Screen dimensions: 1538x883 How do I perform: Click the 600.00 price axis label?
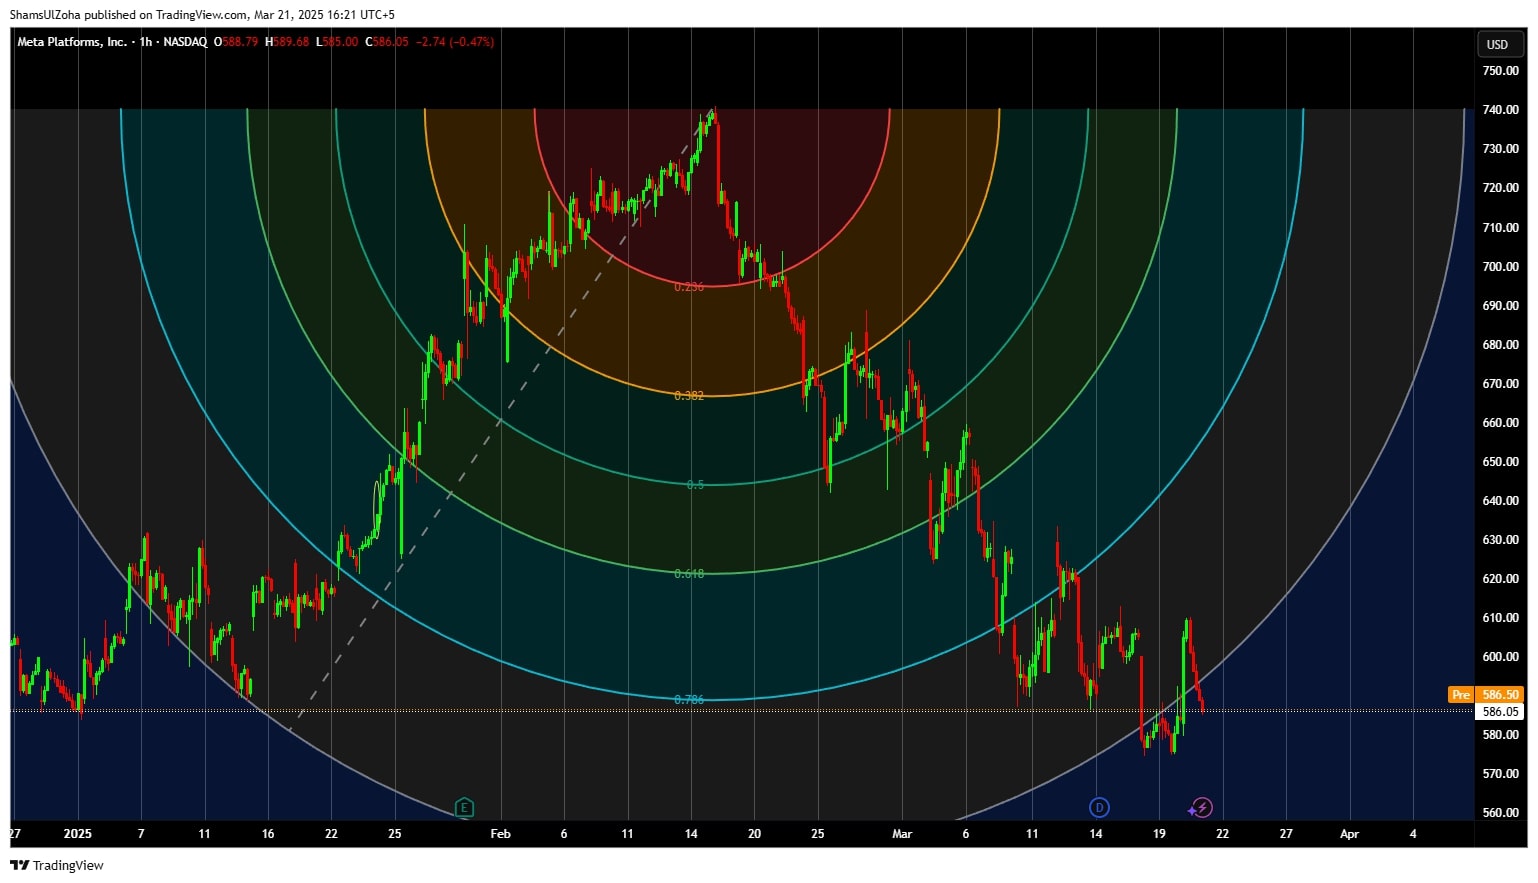point(1500,657)
